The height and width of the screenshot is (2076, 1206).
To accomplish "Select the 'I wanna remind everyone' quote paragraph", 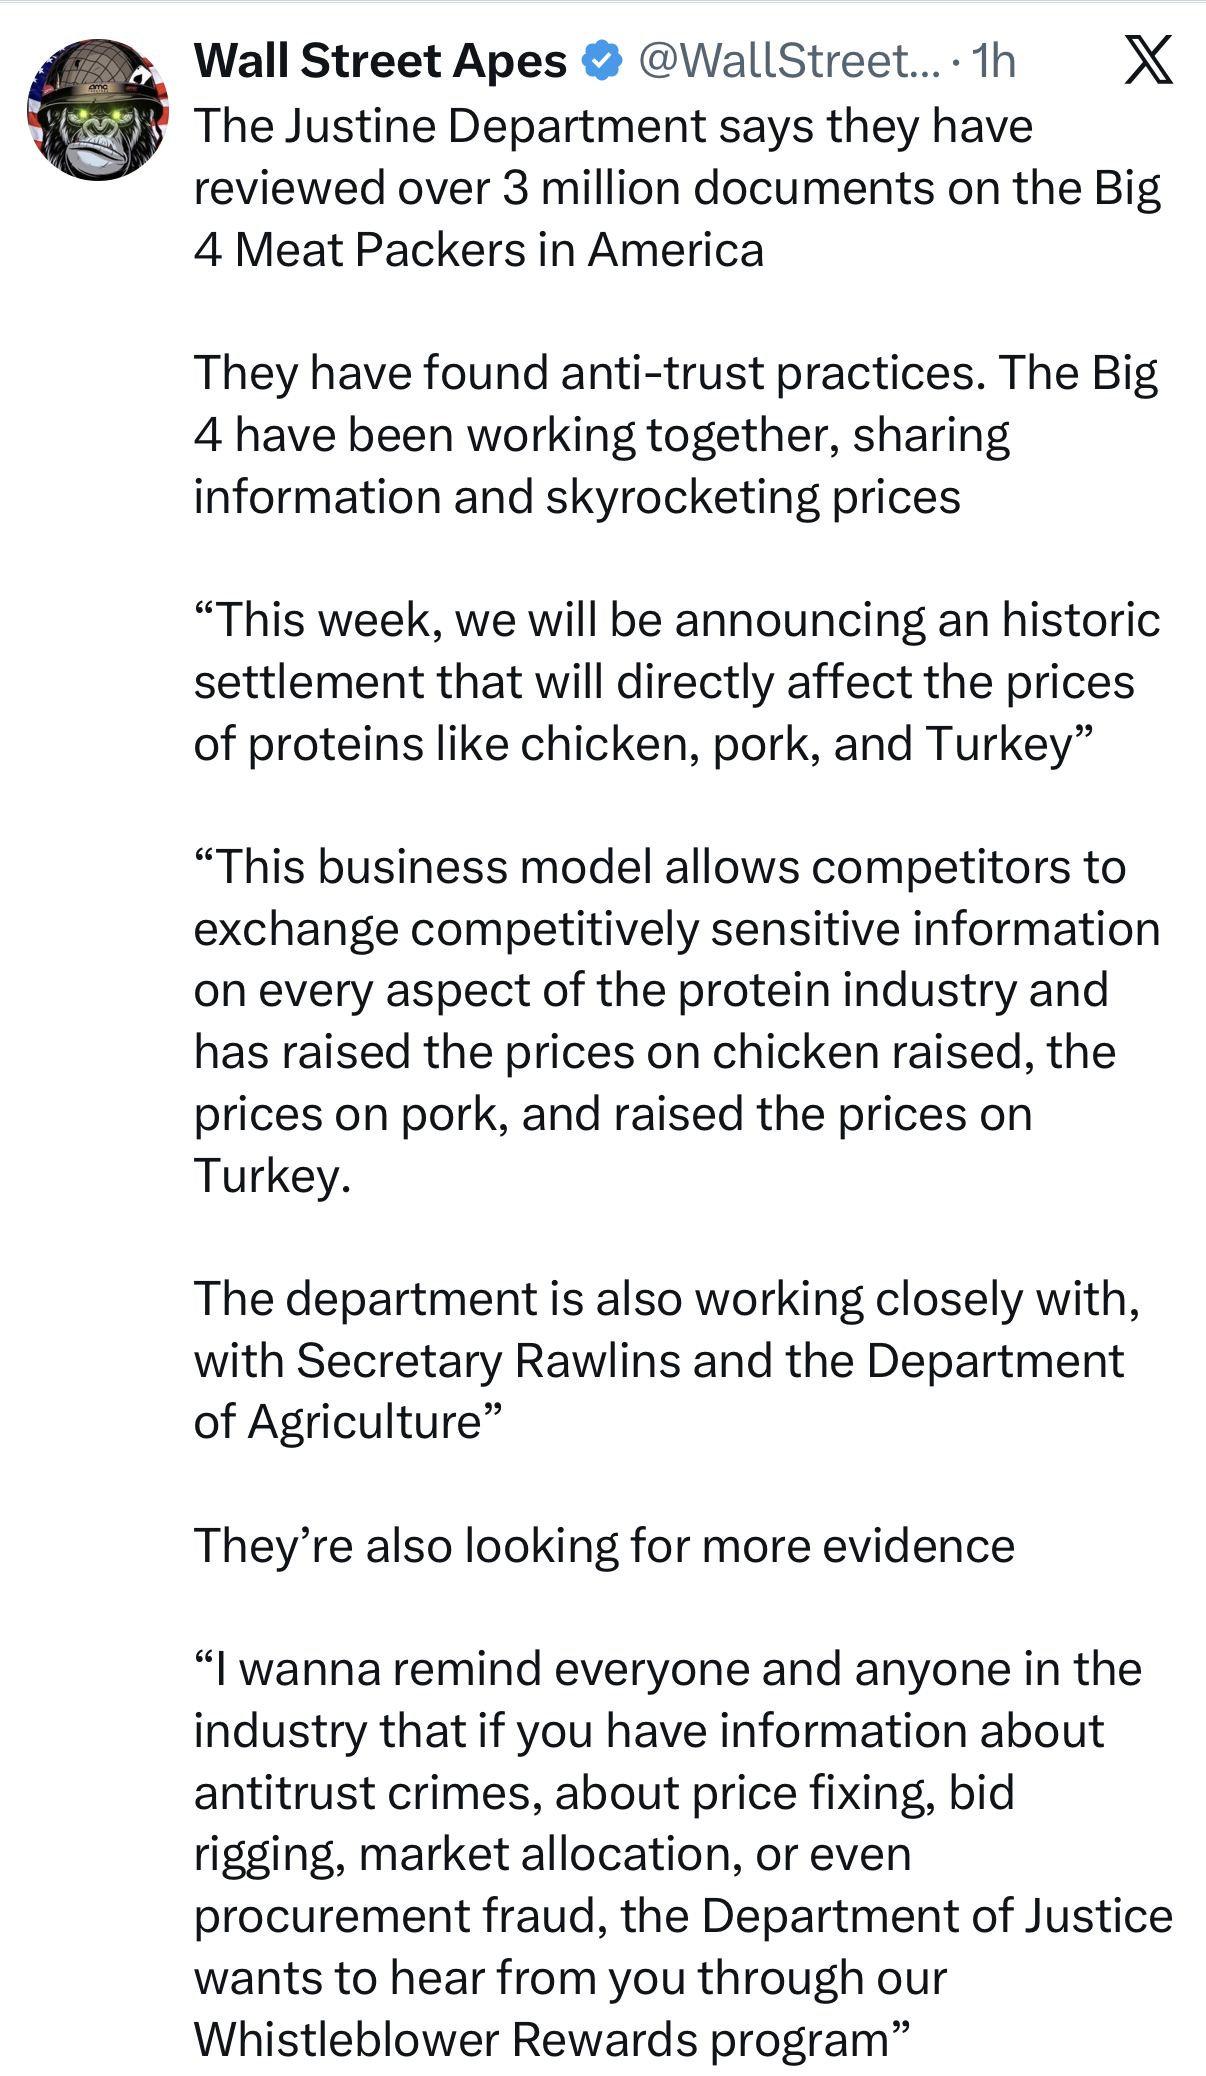I will tap(683, 1854).
